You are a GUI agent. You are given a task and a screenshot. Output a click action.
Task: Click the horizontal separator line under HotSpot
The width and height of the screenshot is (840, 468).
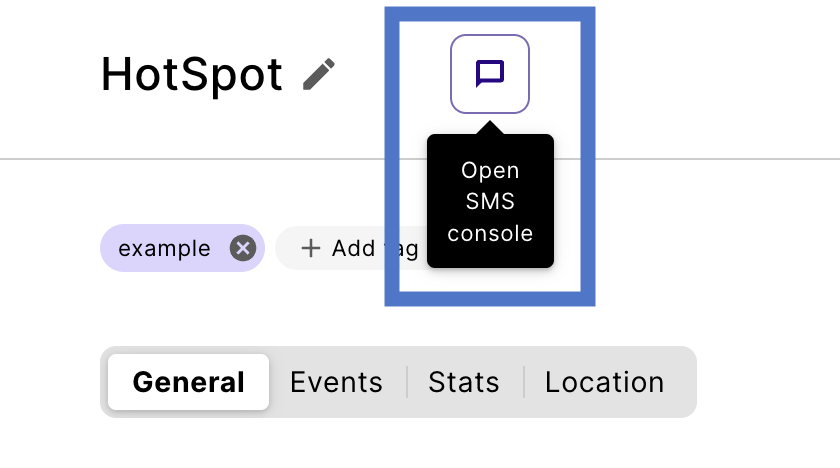[x=200, y=158]
